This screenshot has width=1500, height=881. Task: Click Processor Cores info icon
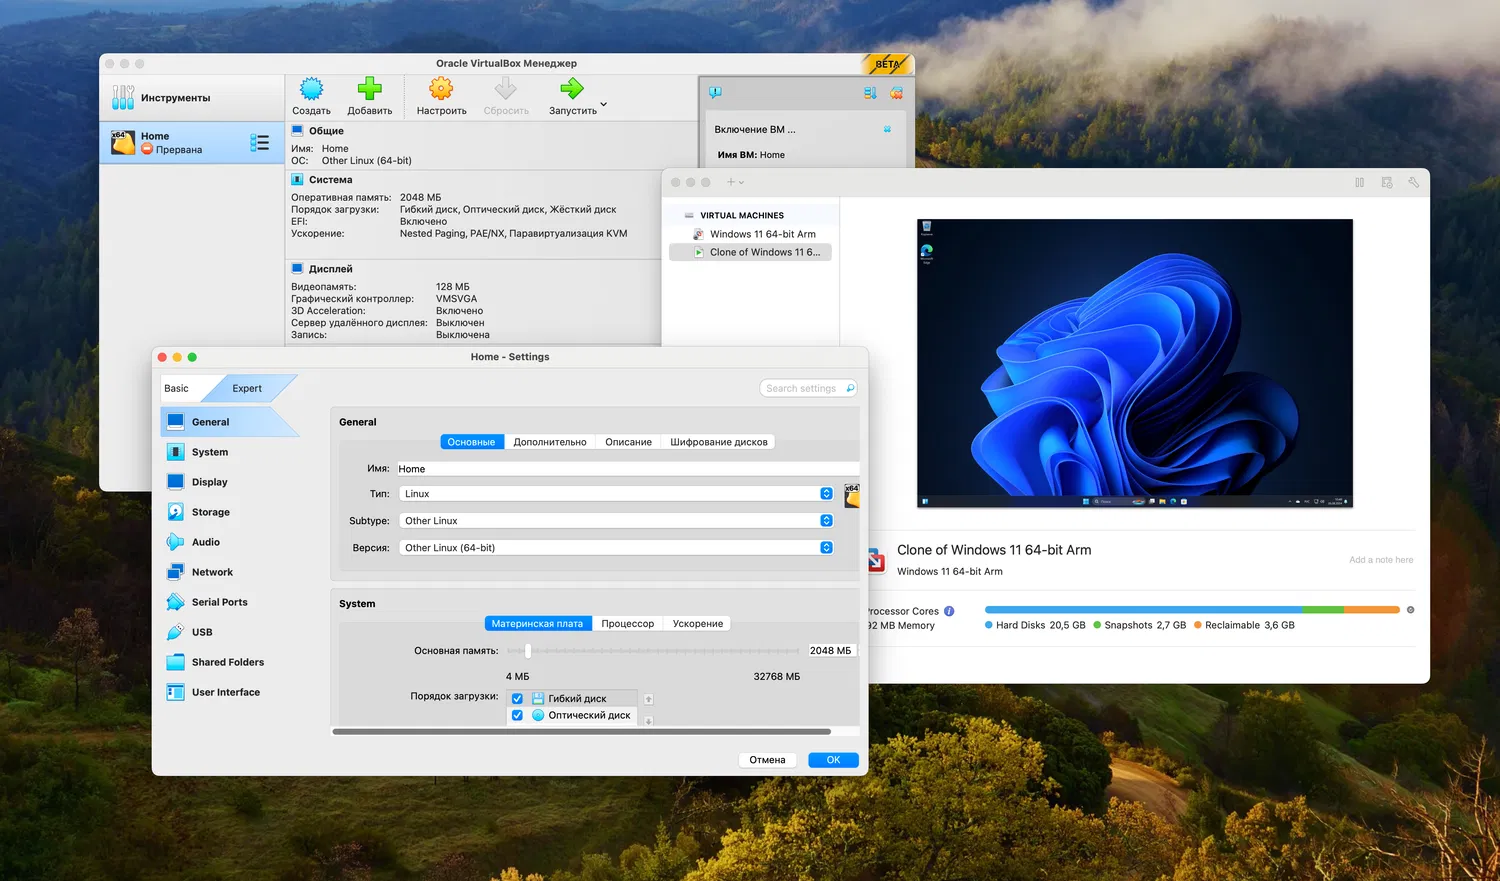949,611
